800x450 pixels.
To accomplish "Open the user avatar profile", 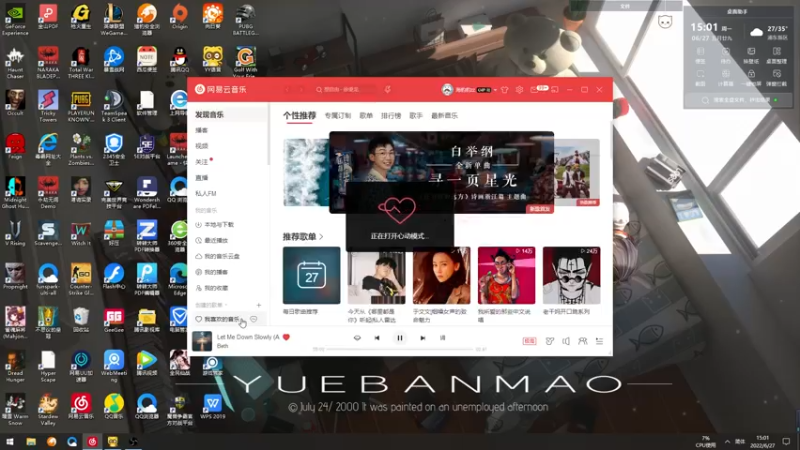I will coord(447,90).
